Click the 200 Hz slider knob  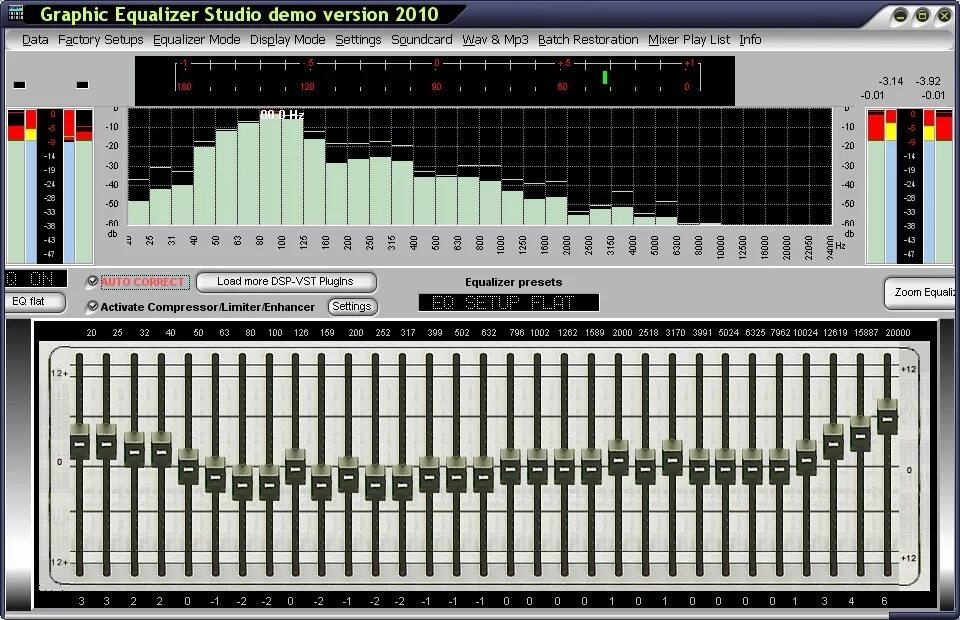[348, 475]
